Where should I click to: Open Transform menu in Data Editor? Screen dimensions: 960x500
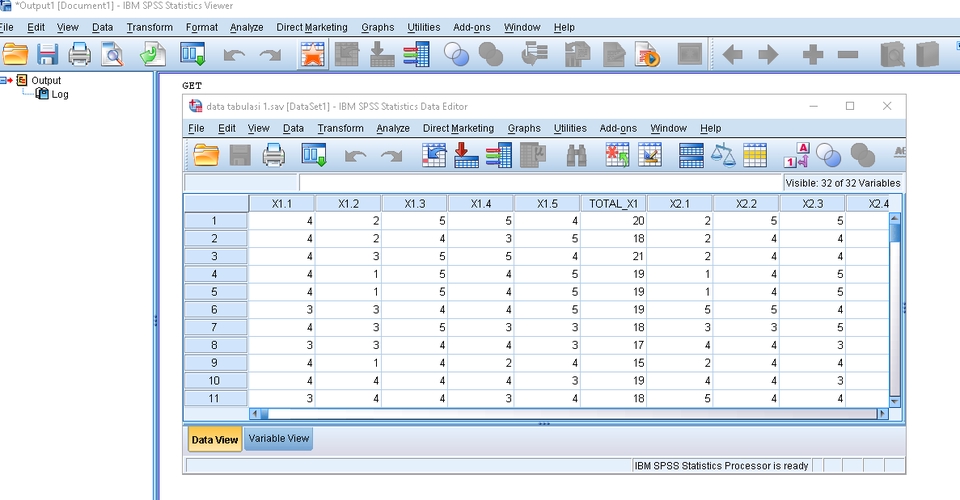340,128
